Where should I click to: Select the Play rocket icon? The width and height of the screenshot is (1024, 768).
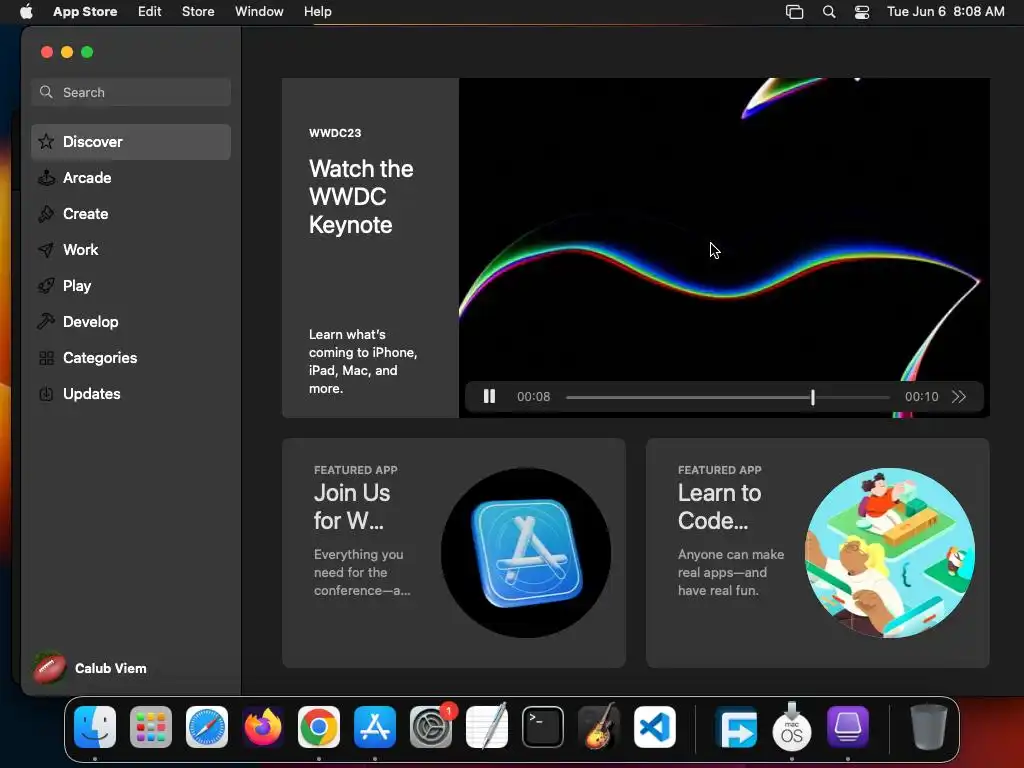click(x=46, y=285)
